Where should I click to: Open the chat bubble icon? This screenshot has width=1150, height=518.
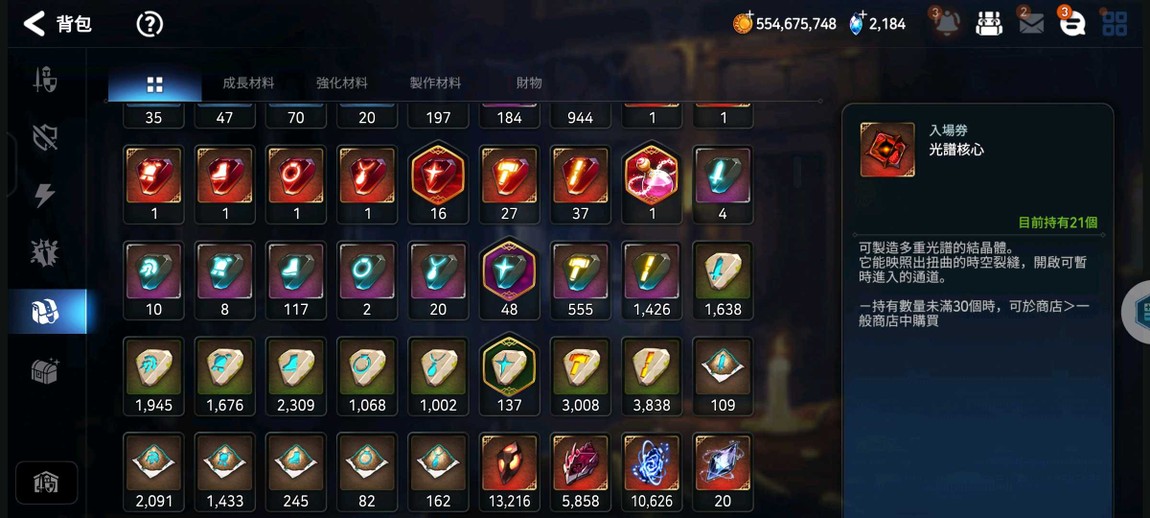click(x=1072, y=23)
